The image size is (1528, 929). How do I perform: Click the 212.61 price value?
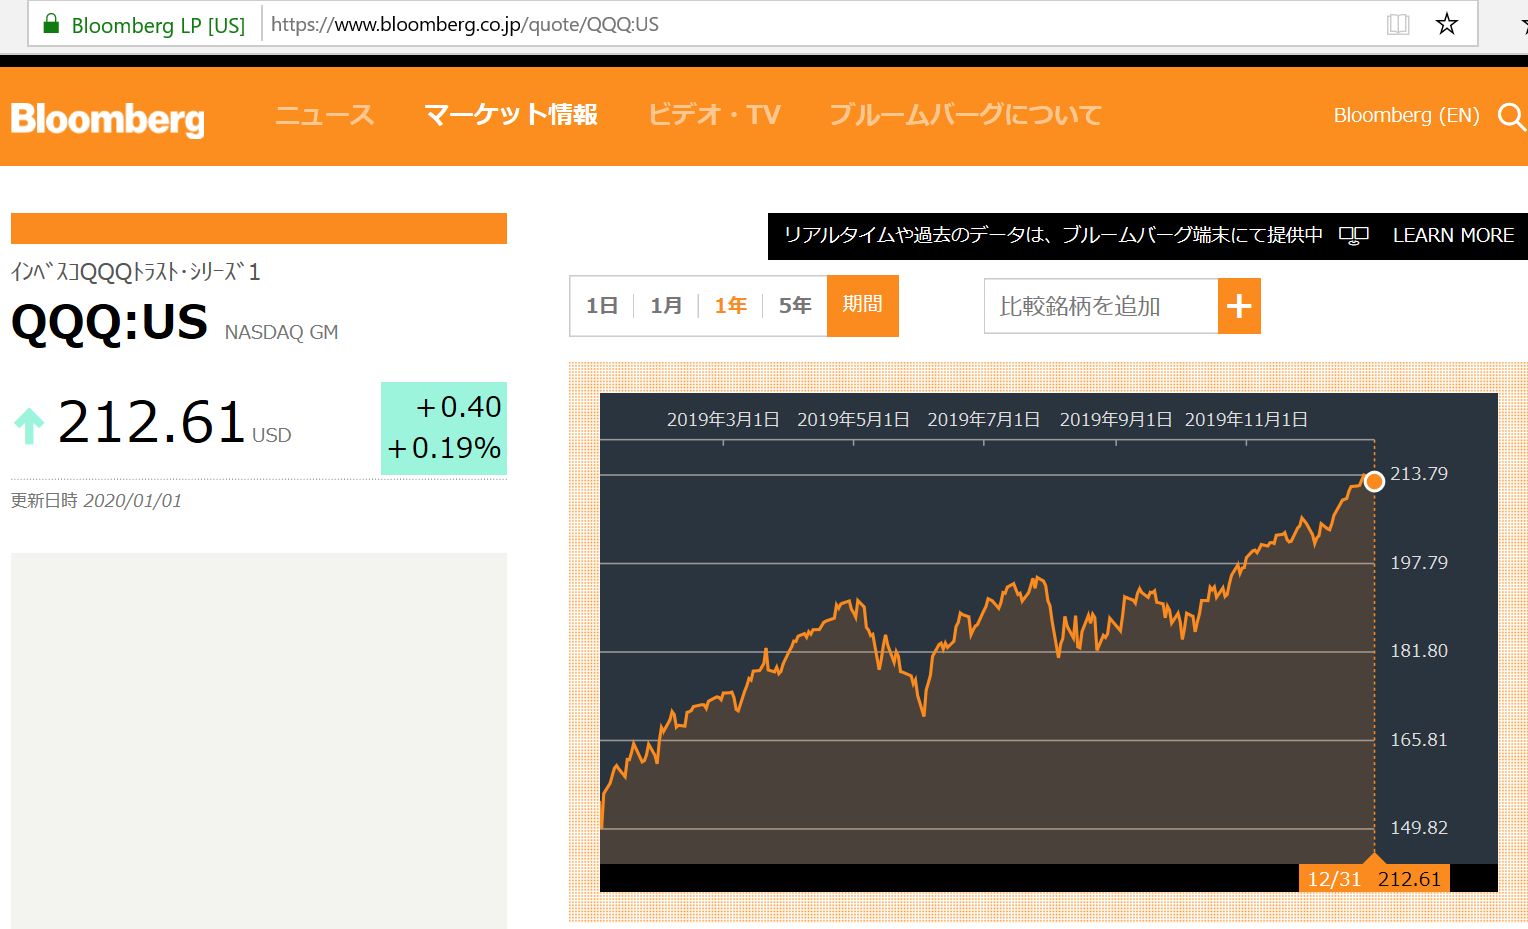point(152,423)
